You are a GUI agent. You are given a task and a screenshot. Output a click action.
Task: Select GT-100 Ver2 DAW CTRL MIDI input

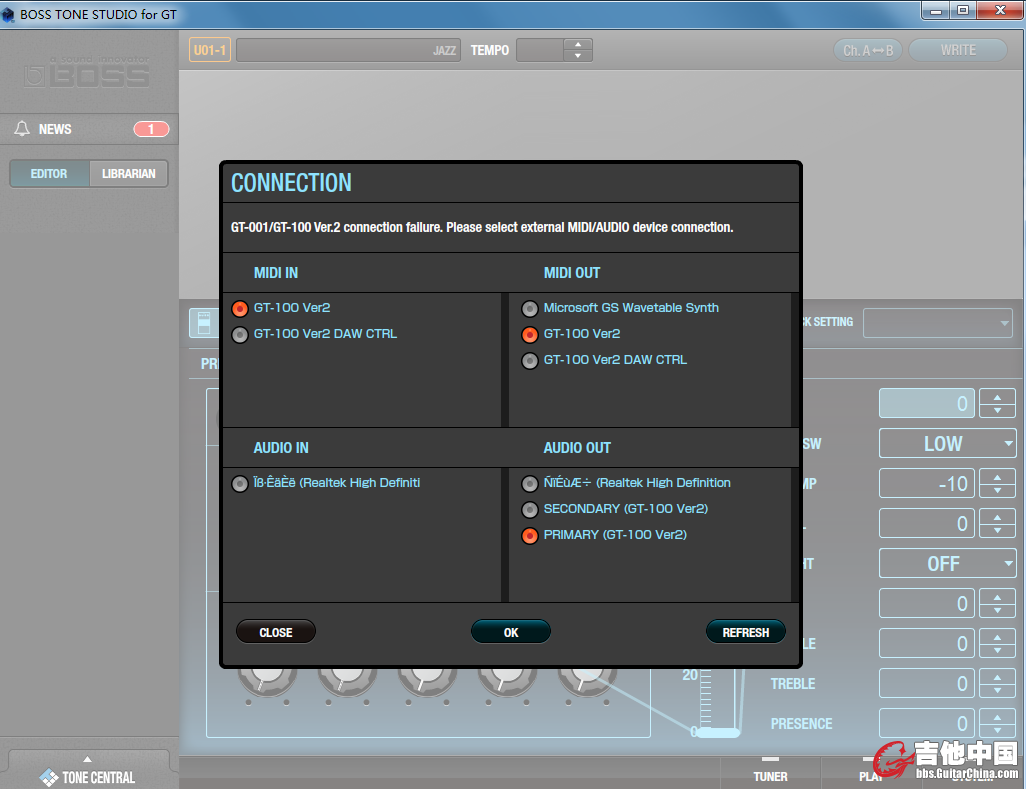pos(240,335)
